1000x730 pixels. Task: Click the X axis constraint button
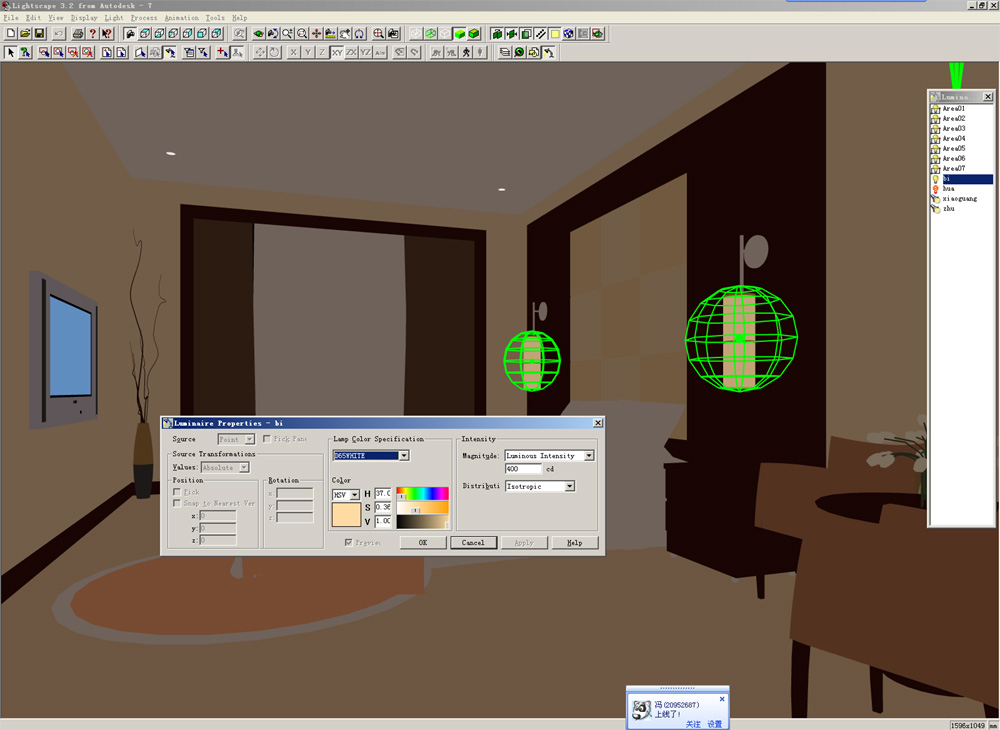click(293, 52)
